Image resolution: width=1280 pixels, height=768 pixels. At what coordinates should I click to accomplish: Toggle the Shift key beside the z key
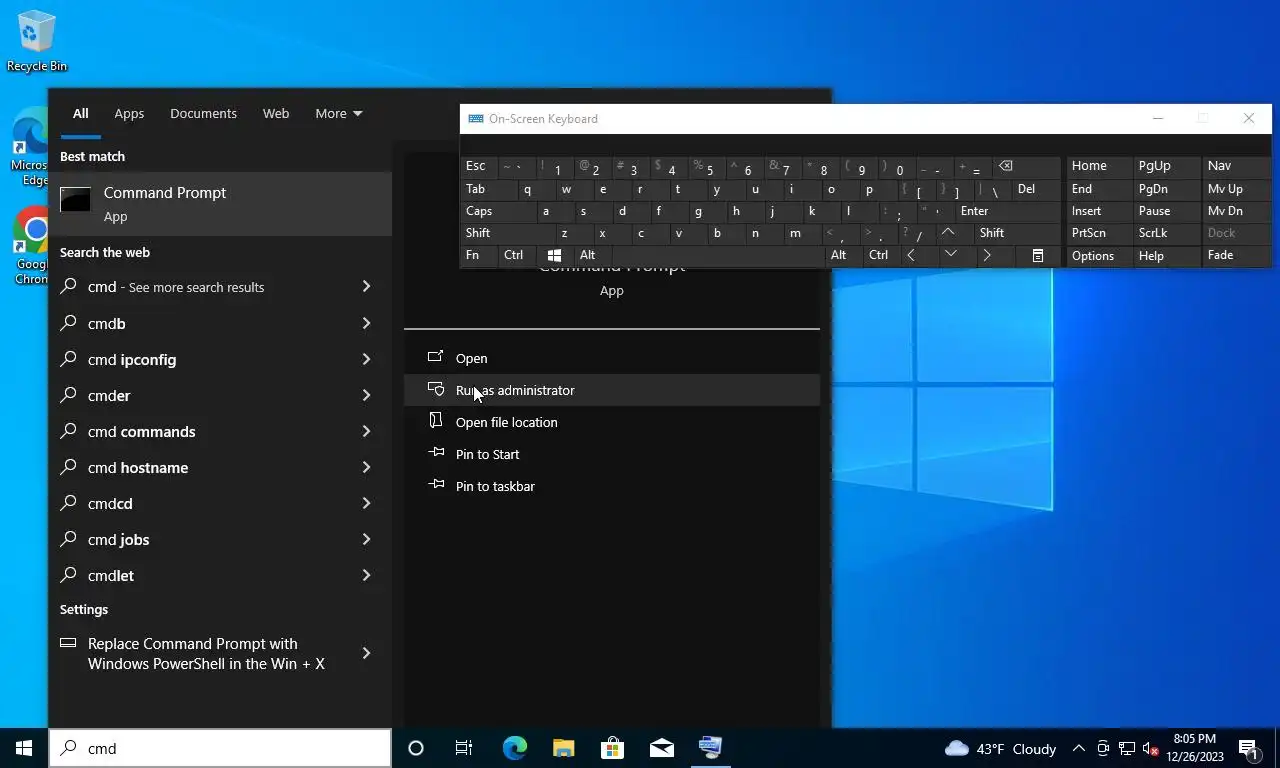click(504, 233)
